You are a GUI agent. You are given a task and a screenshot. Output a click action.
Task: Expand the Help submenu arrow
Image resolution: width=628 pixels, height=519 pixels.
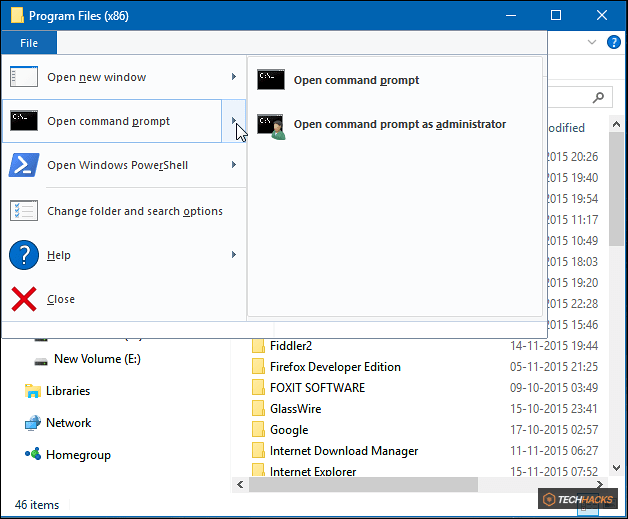tap(234, 255)
